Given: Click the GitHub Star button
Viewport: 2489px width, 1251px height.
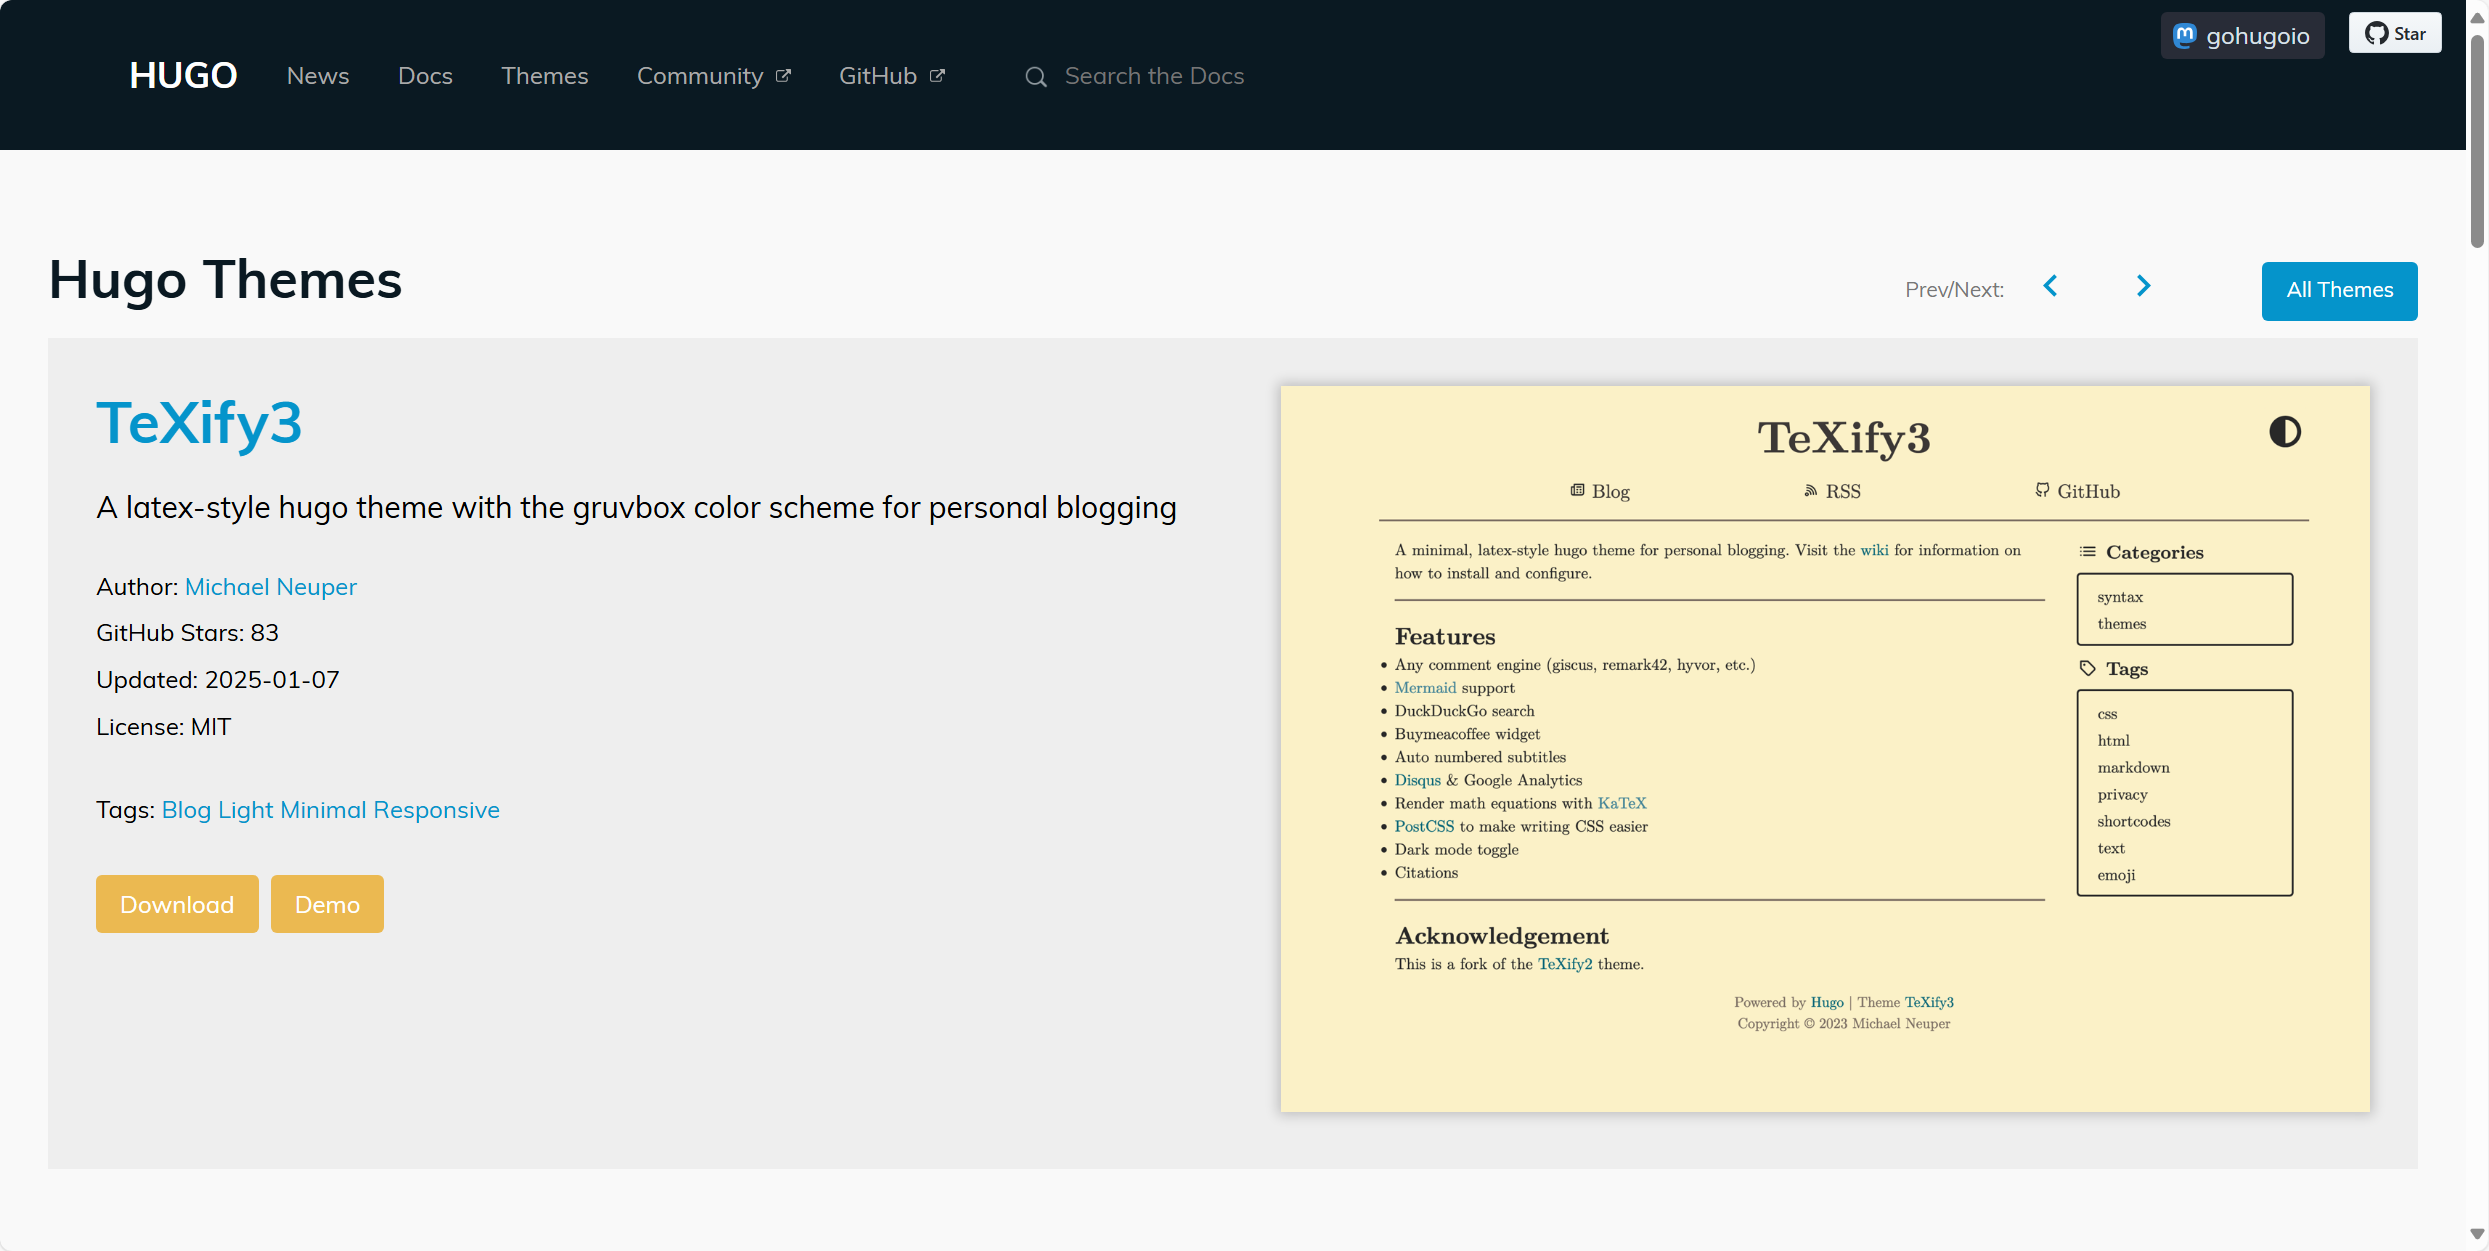Looking at the screenshot, I should [2394, 33].
